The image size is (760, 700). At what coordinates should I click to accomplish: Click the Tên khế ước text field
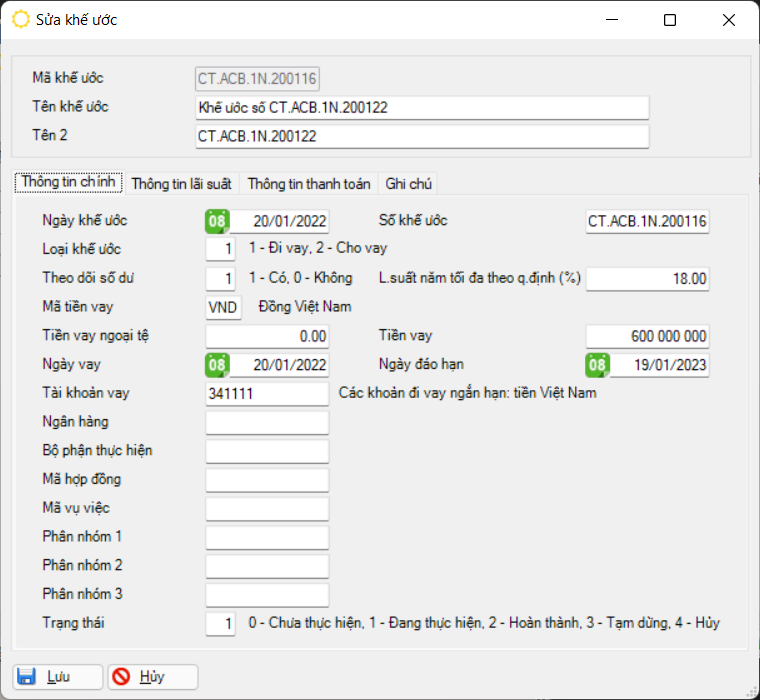[x=421, y=107]
